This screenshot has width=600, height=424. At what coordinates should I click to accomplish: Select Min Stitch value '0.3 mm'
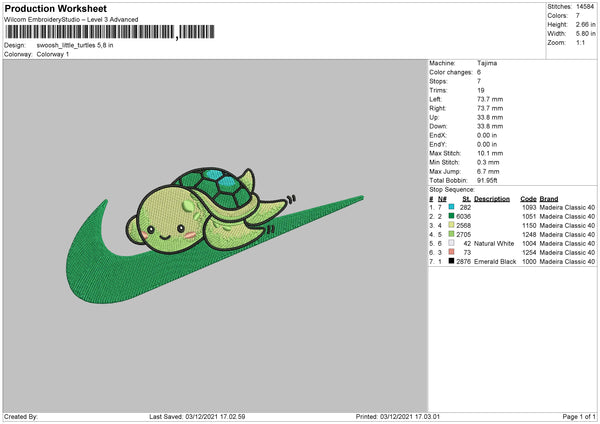[488, 162]
